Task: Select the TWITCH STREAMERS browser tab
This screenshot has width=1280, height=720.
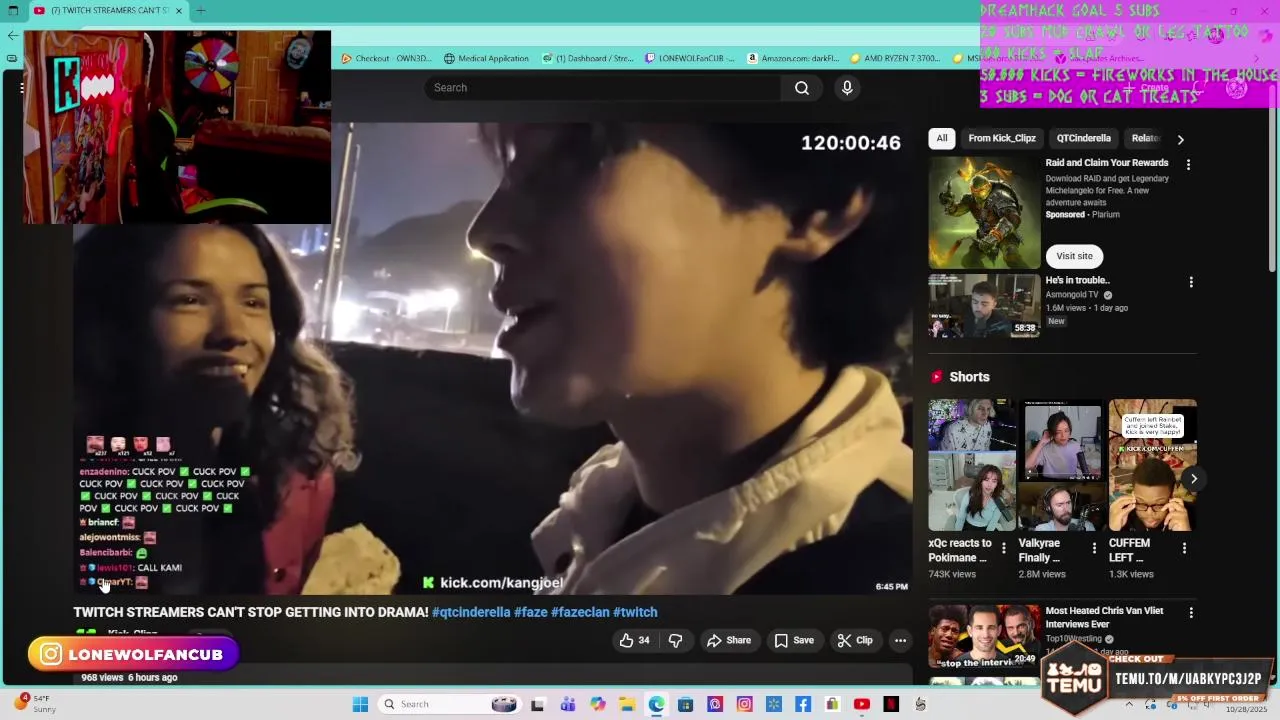Action: [108, 10]
